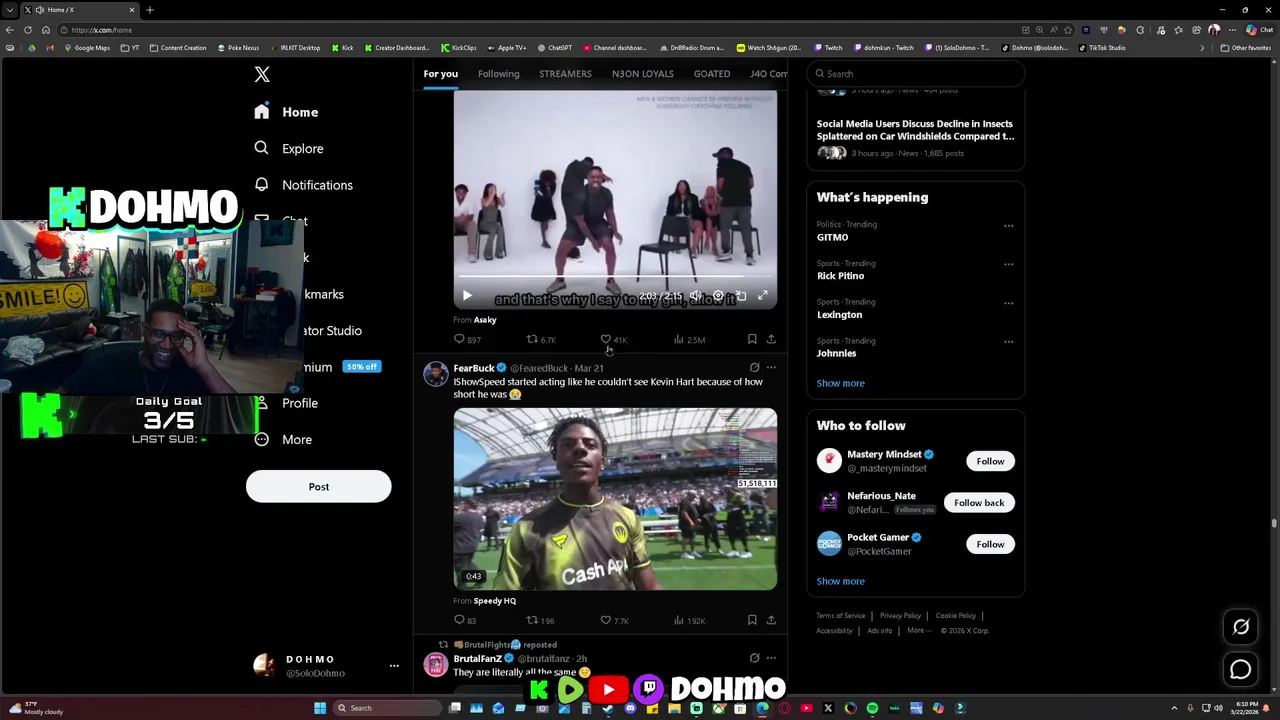Play the Asaky video
The image size is (1280, 720).
coord(467,296)
